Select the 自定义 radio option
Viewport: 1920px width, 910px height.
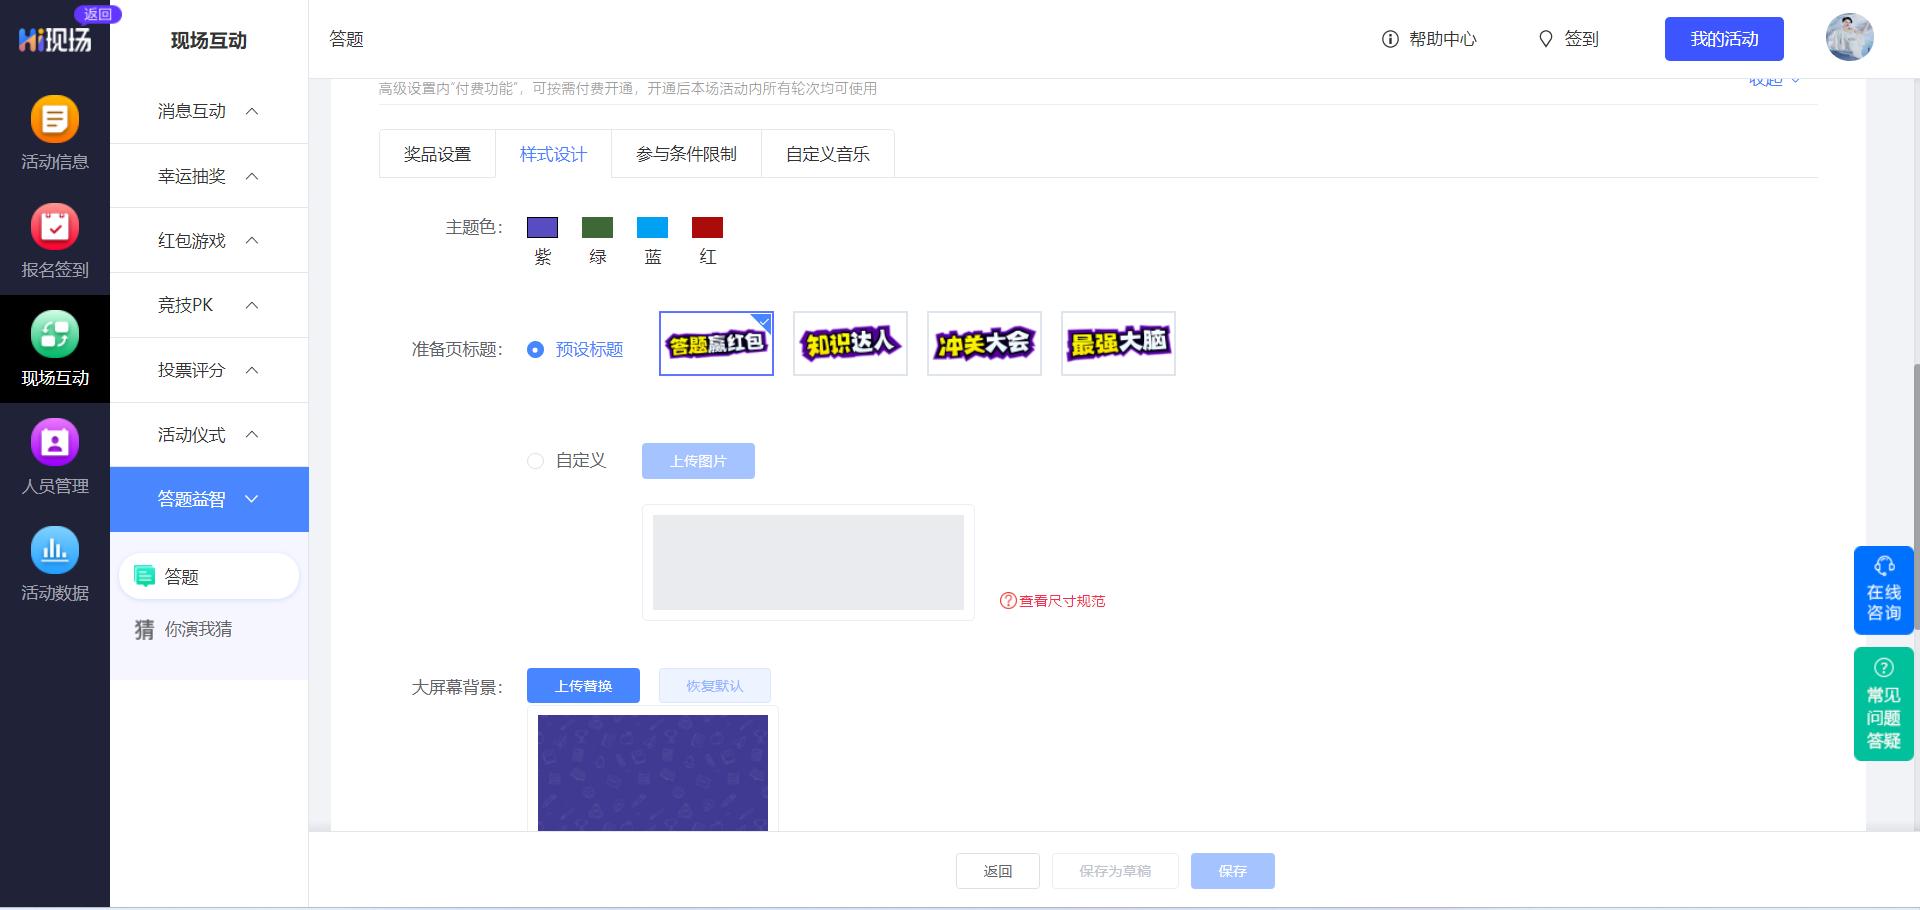coord(536,461)
